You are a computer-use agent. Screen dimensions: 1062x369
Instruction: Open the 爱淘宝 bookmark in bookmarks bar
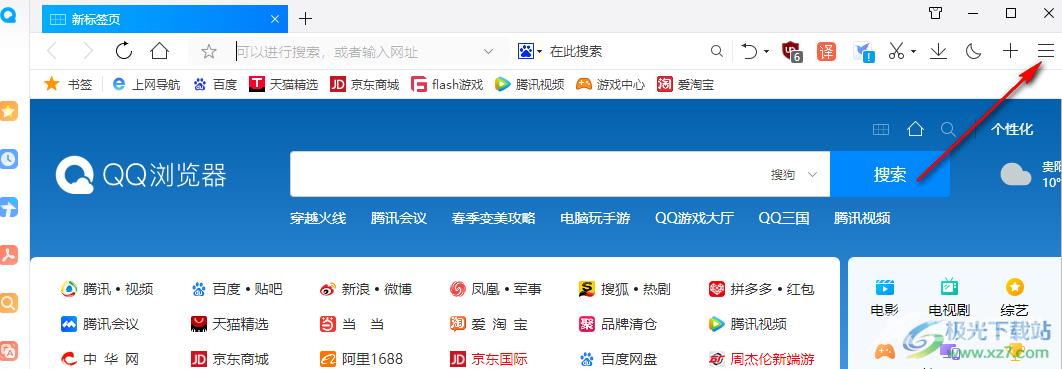pyautogui.click(x=685, y=85)
